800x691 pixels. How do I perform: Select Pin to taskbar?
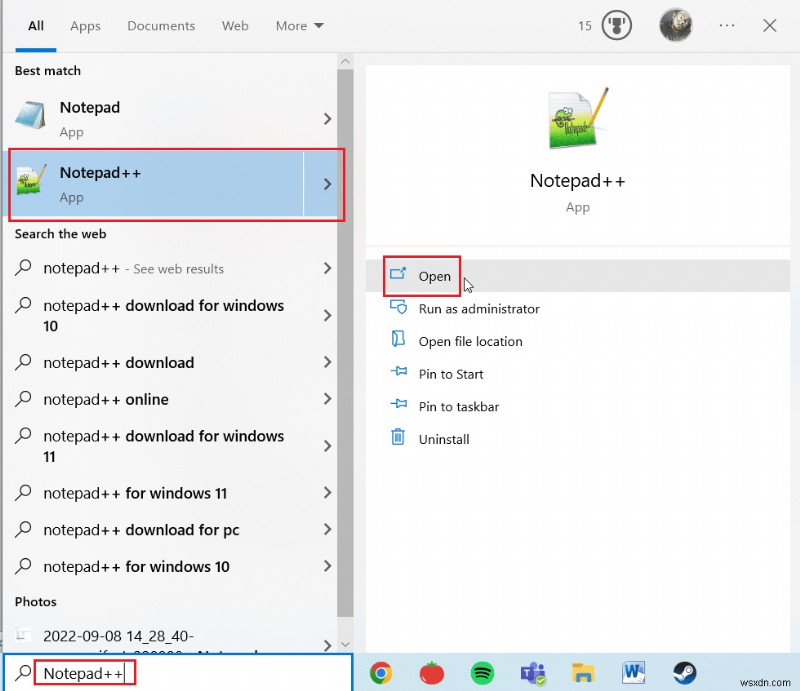point(578,406)
